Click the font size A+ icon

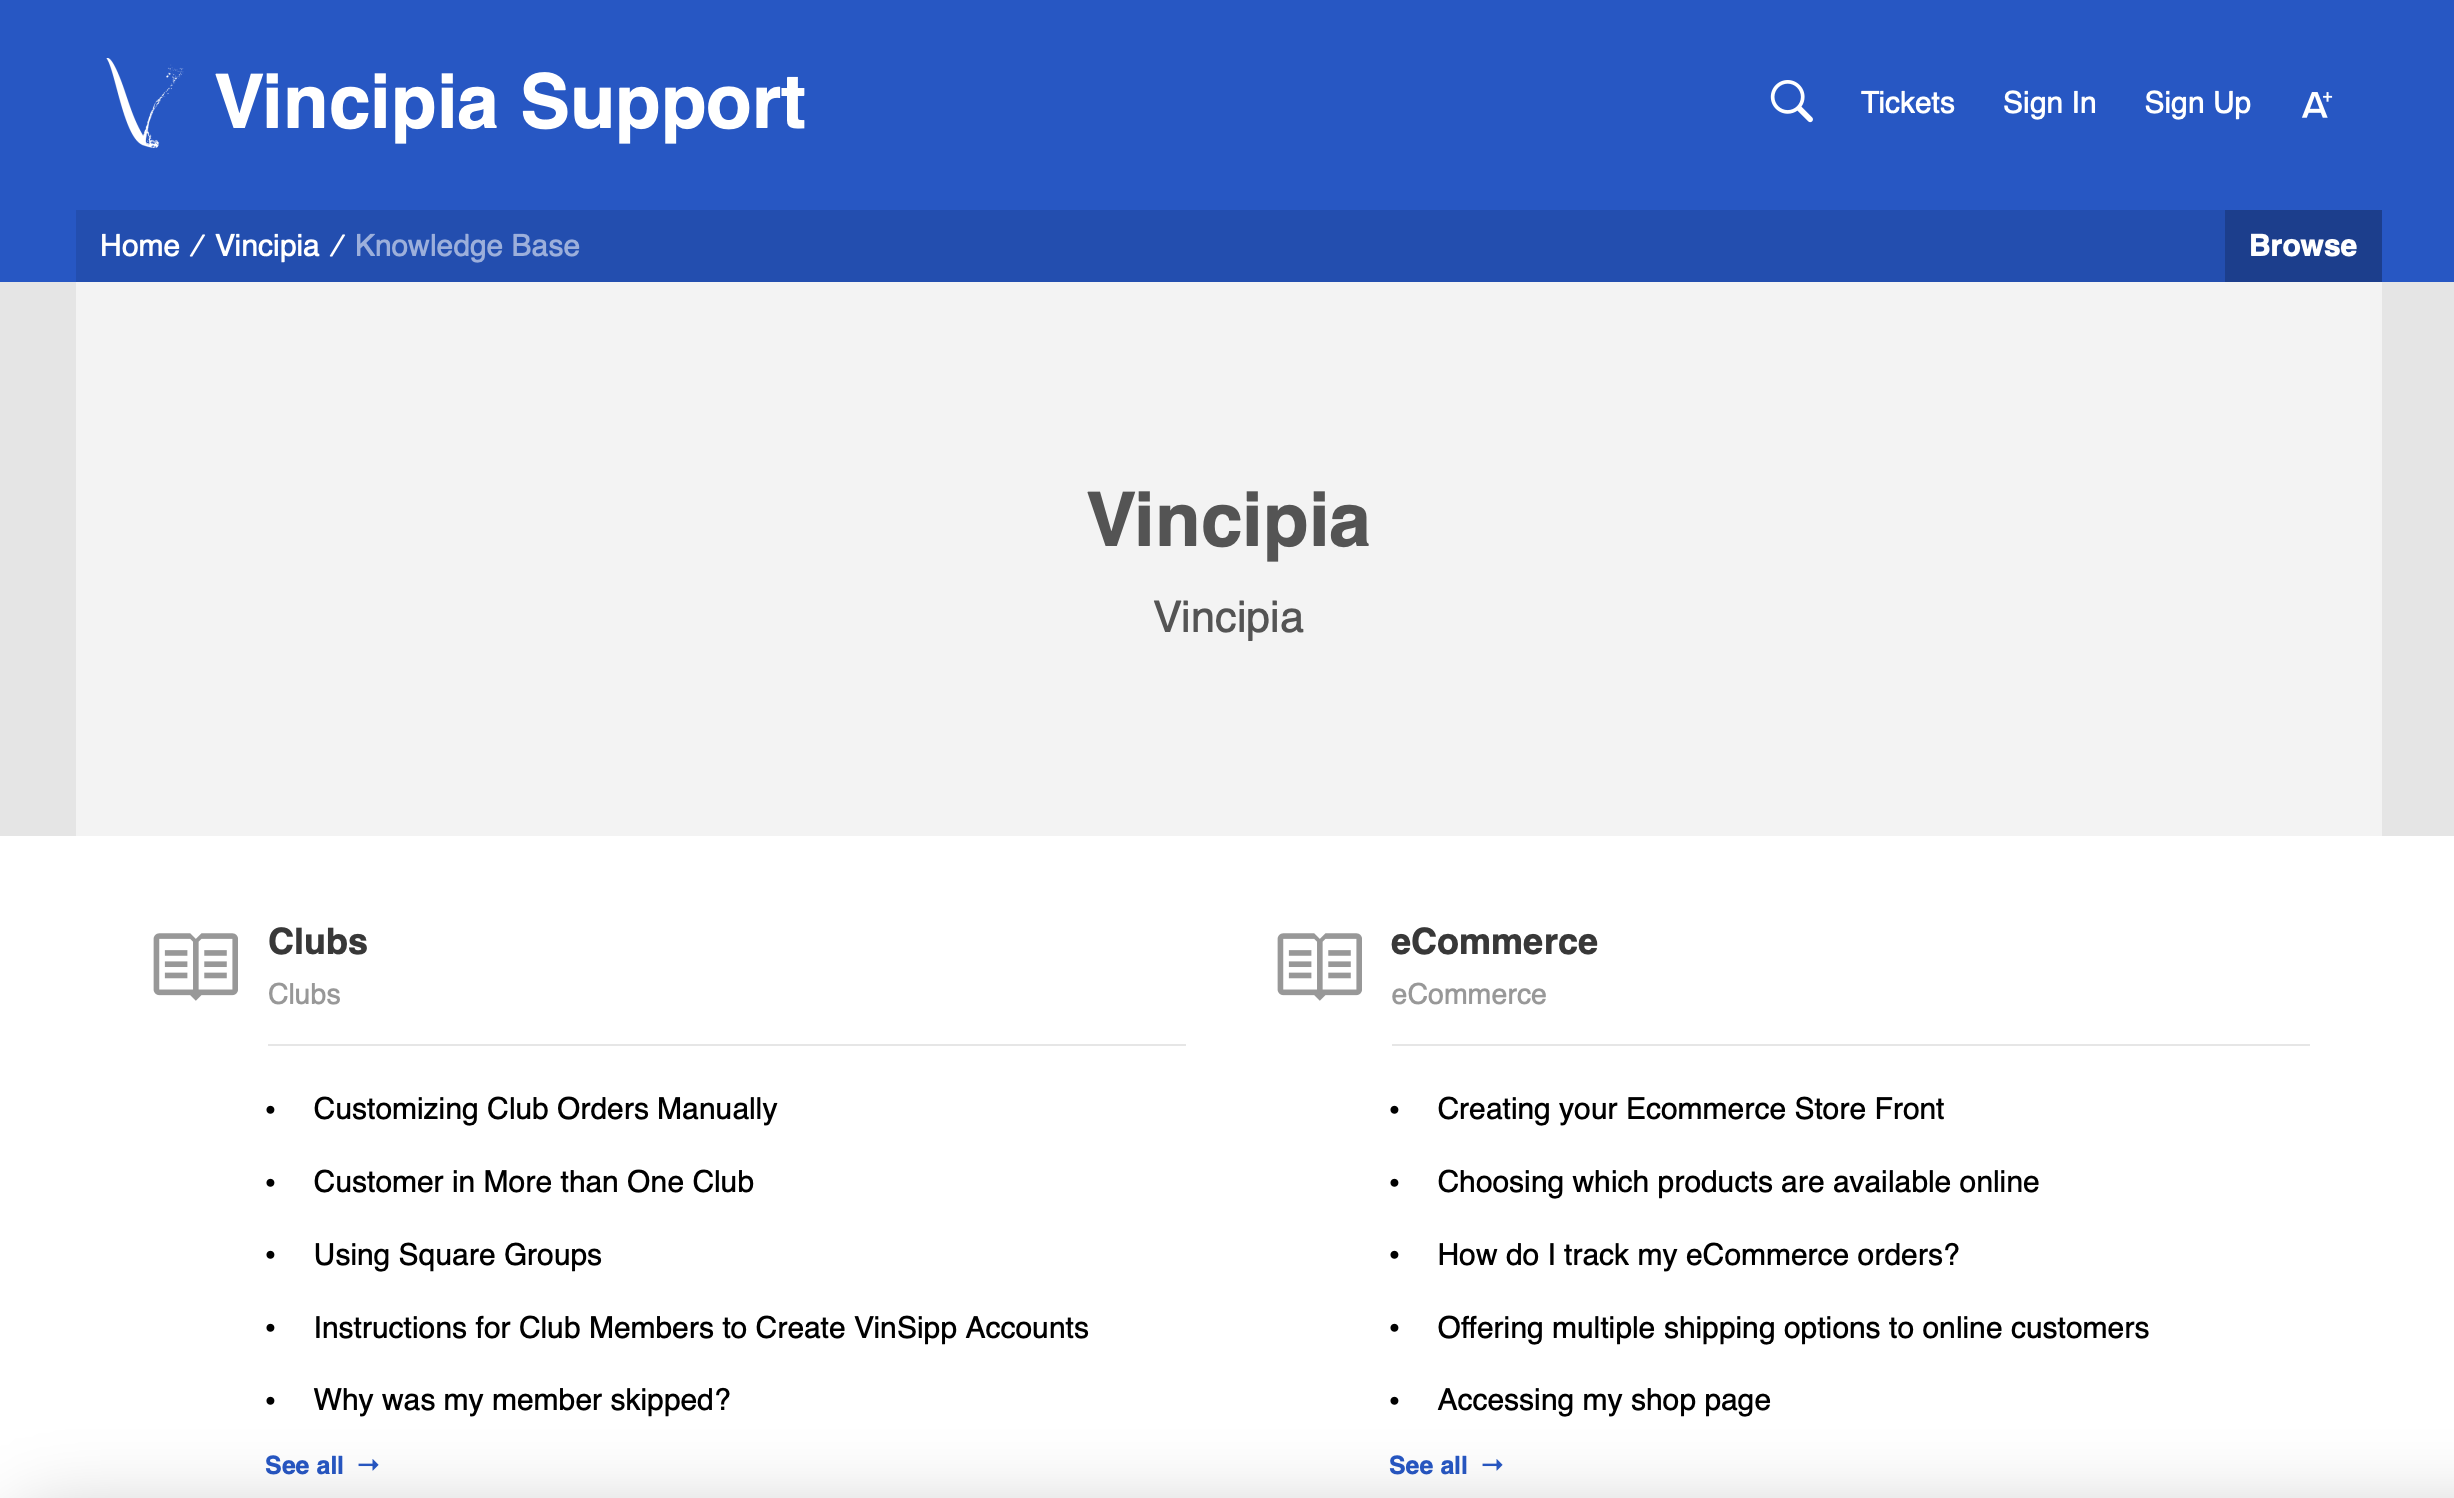click(2316, 104)
